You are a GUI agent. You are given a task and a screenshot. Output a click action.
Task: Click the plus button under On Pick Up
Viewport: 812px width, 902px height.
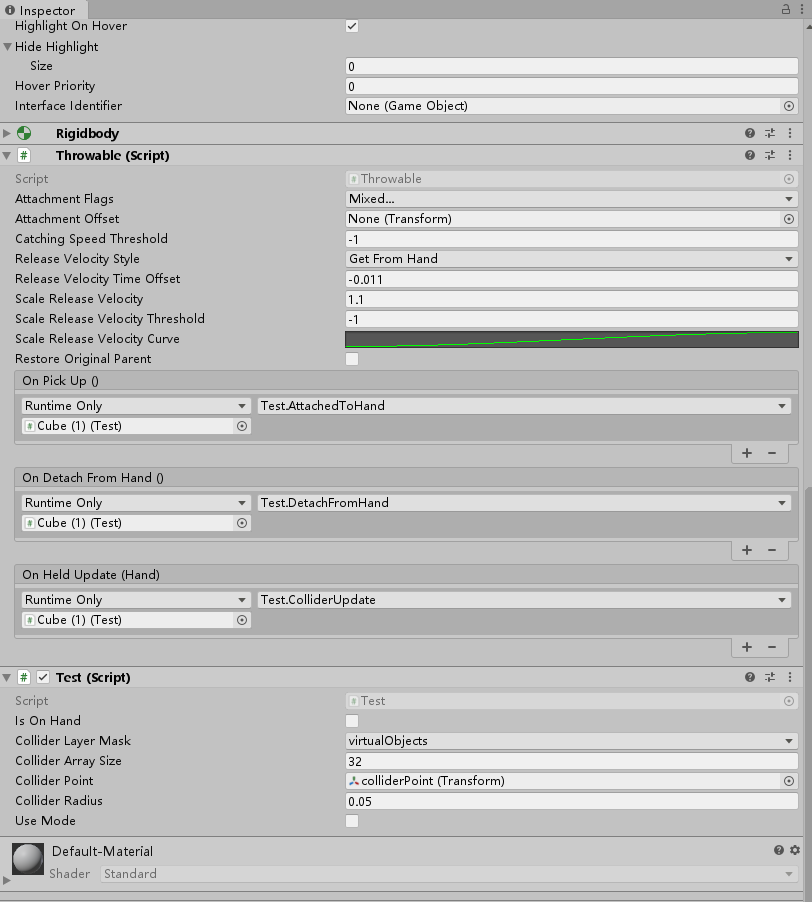747,453
